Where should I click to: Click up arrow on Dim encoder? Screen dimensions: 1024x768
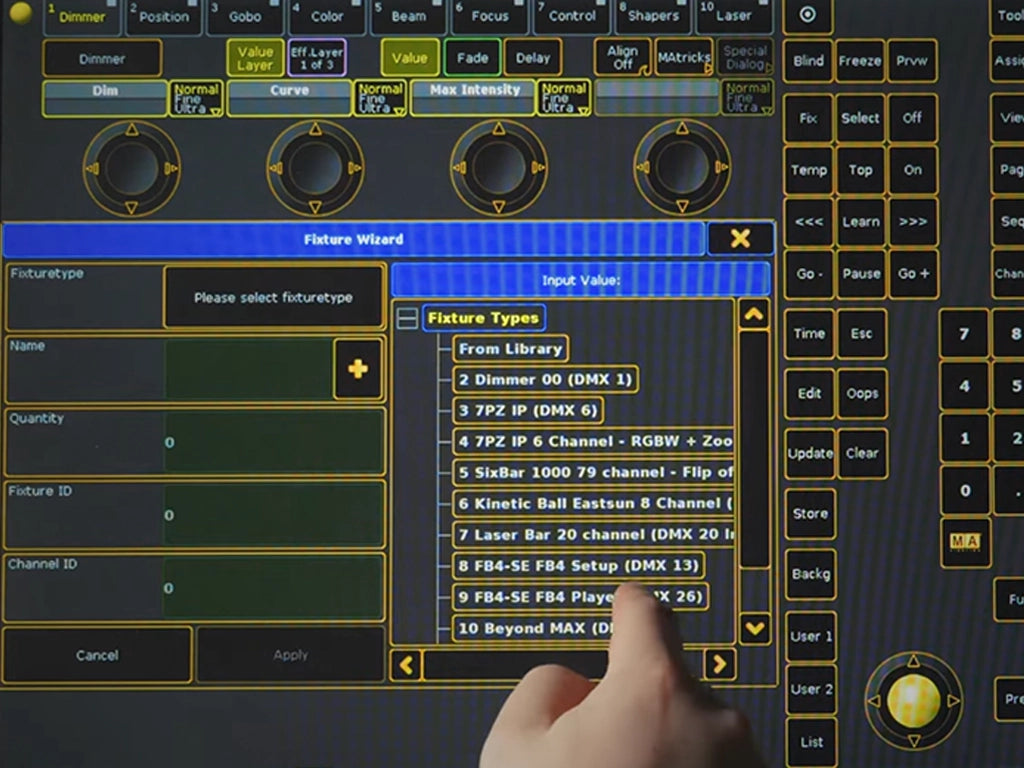coord(132,129)
